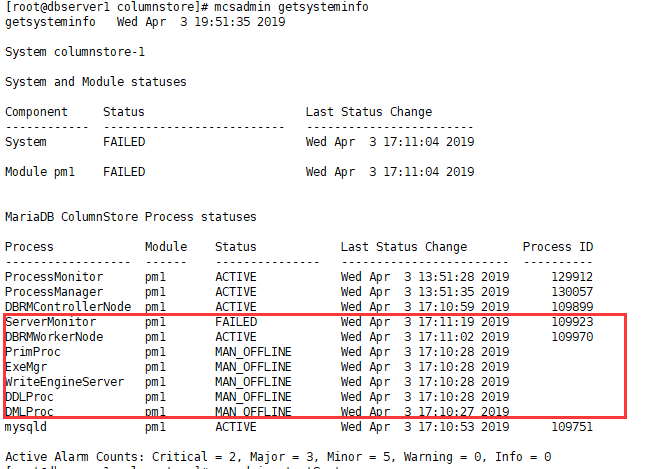
Task: Click the 'DMLProc' process name
Action: click(x=29, y=411)
